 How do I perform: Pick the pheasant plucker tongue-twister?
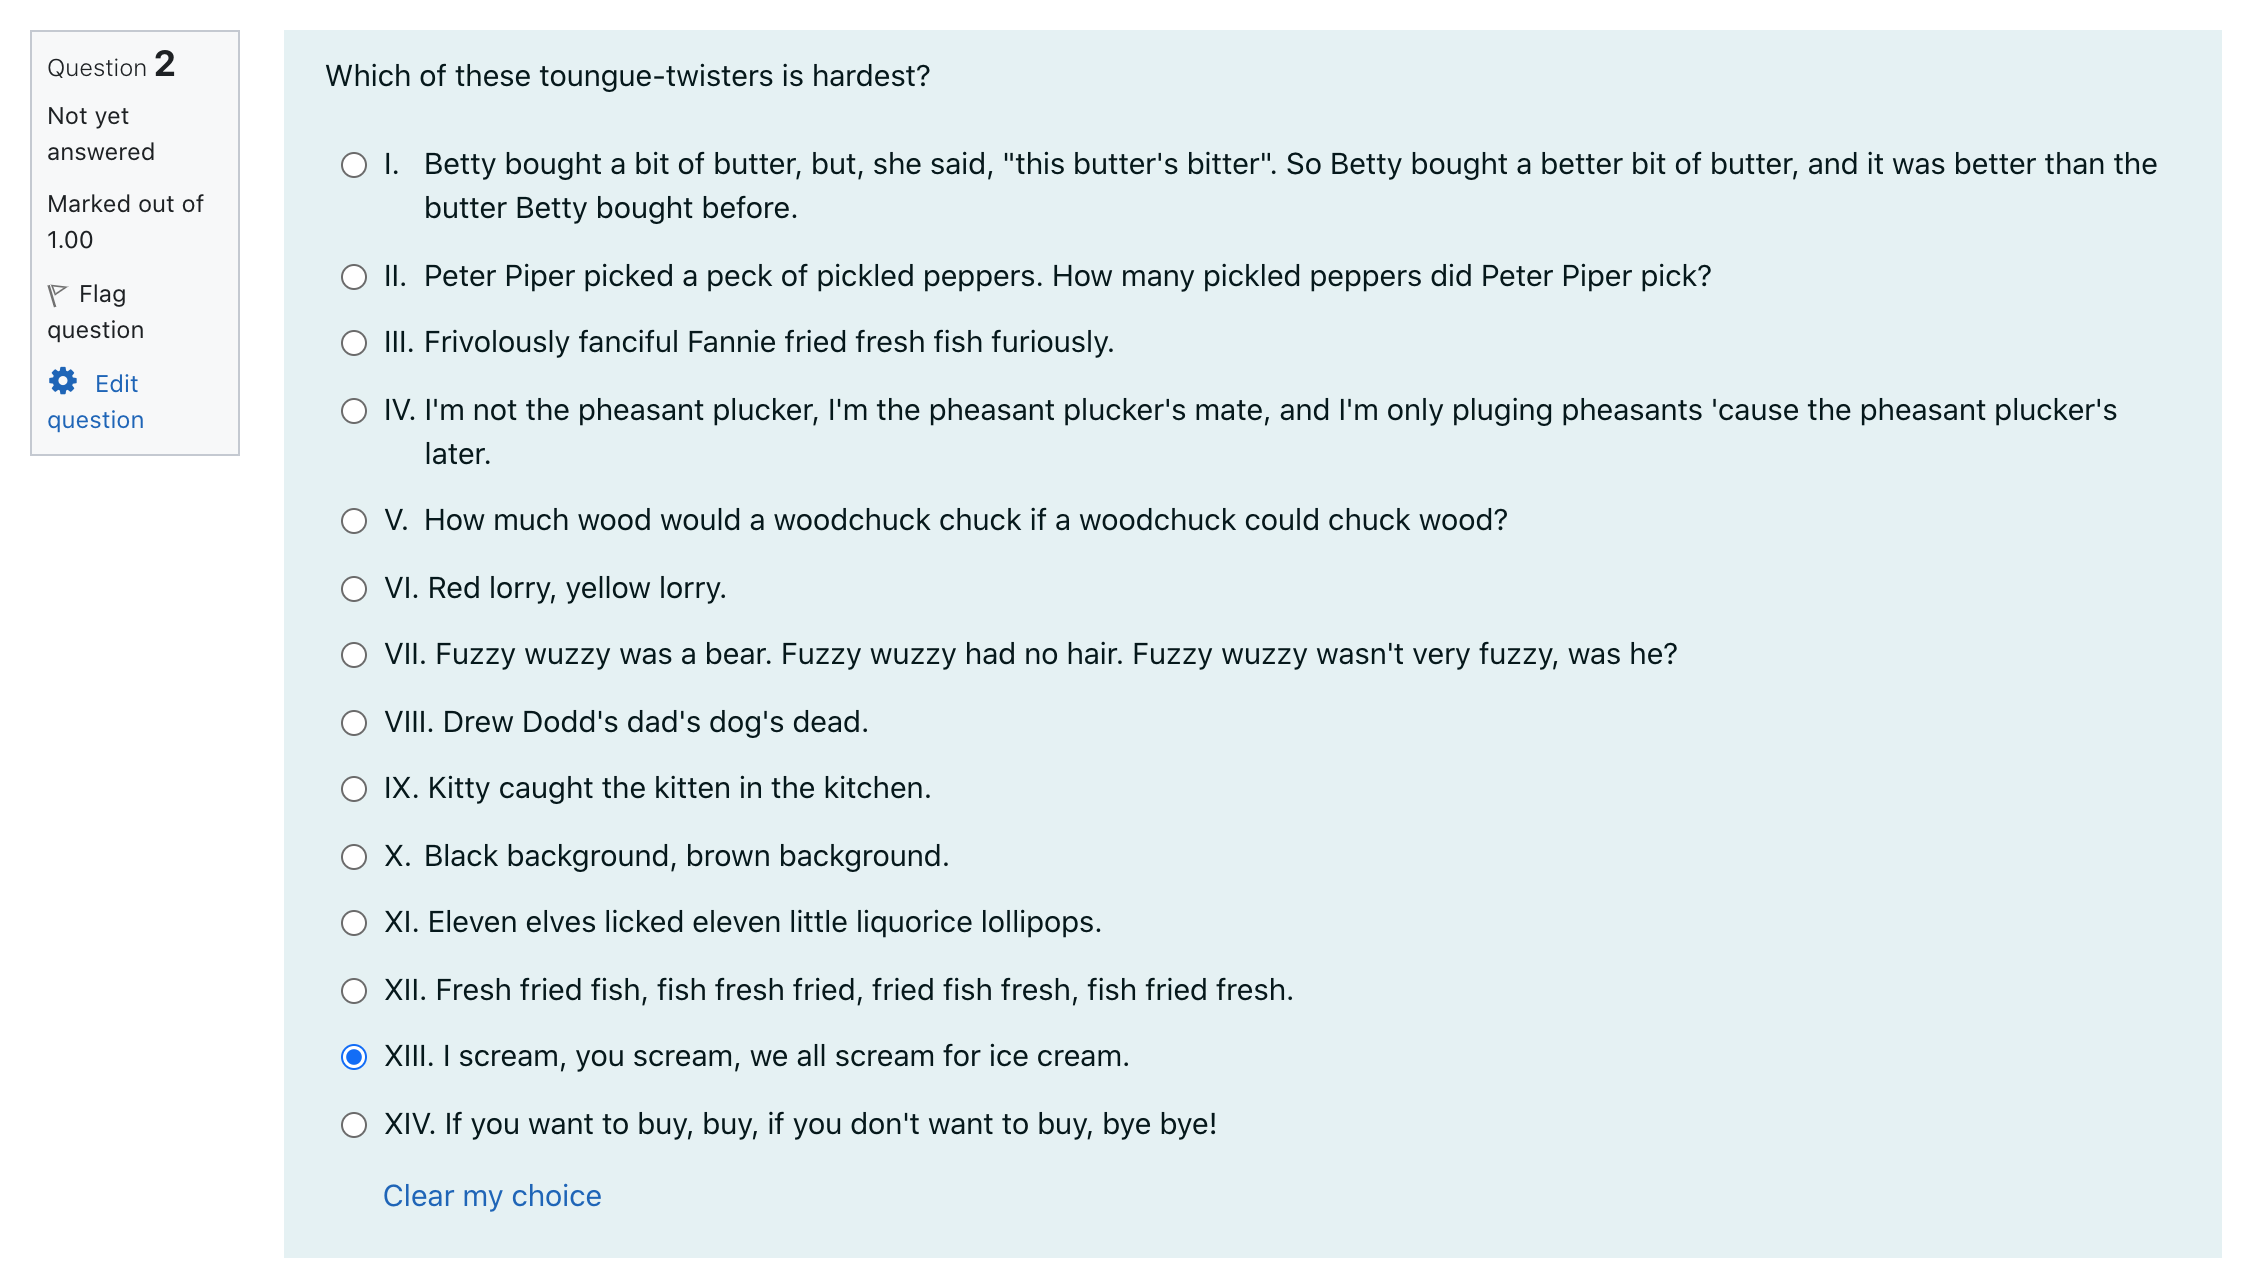coord(354,411)
